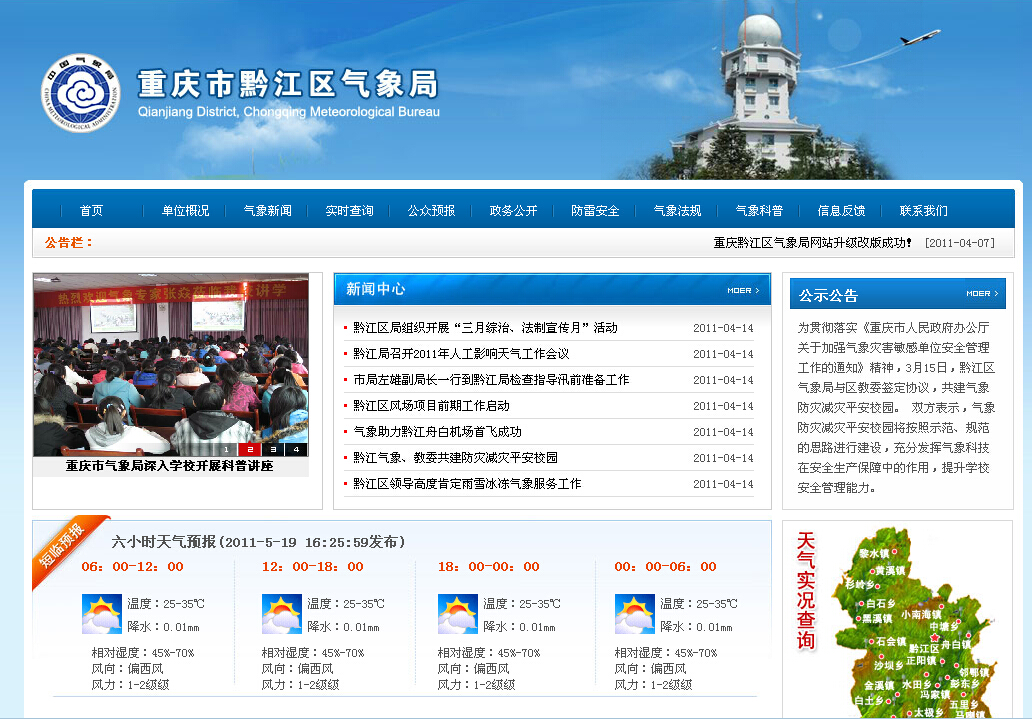1032x719 pixels.
Task: Switch slideshow to image 4
Action: 296,449
